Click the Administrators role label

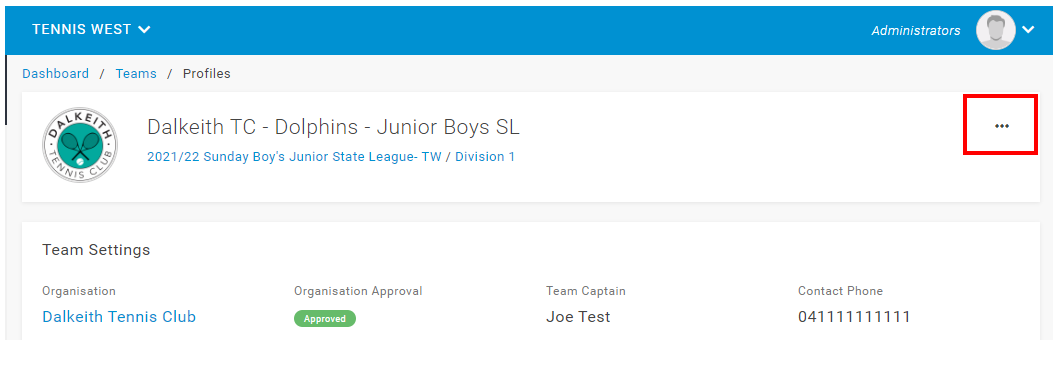click(x=916, y=30)
